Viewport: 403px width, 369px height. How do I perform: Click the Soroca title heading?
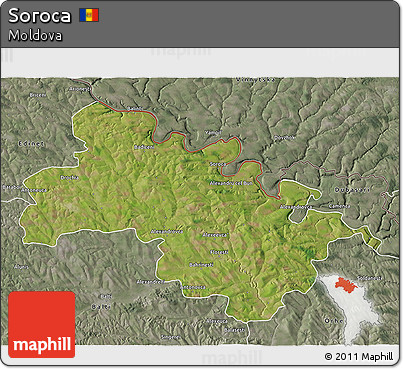(40, 16)
